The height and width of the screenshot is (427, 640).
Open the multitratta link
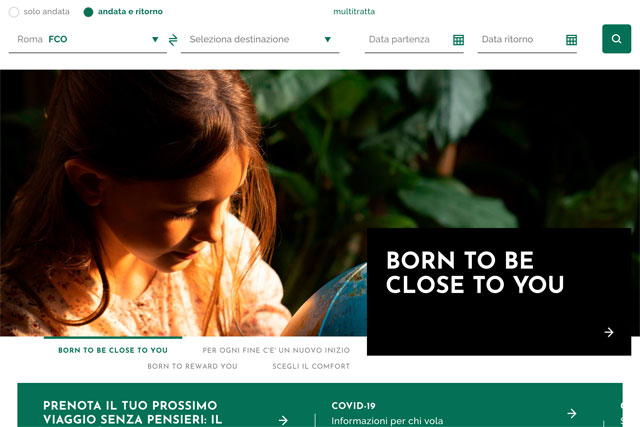[x=354, y=11]
